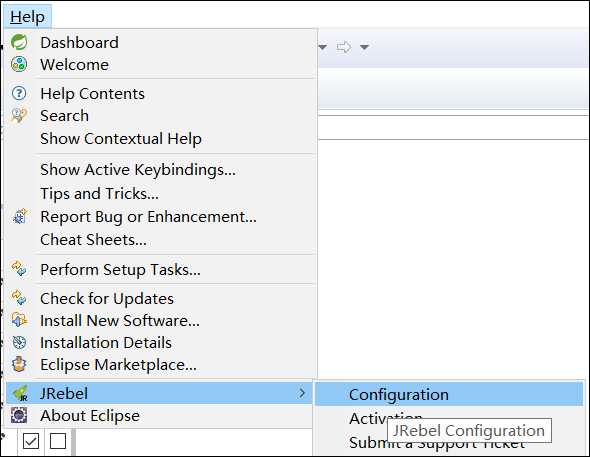Expand the JRebel submenu arrow
This screenshot has width=590, height=457.
point(302,393)
